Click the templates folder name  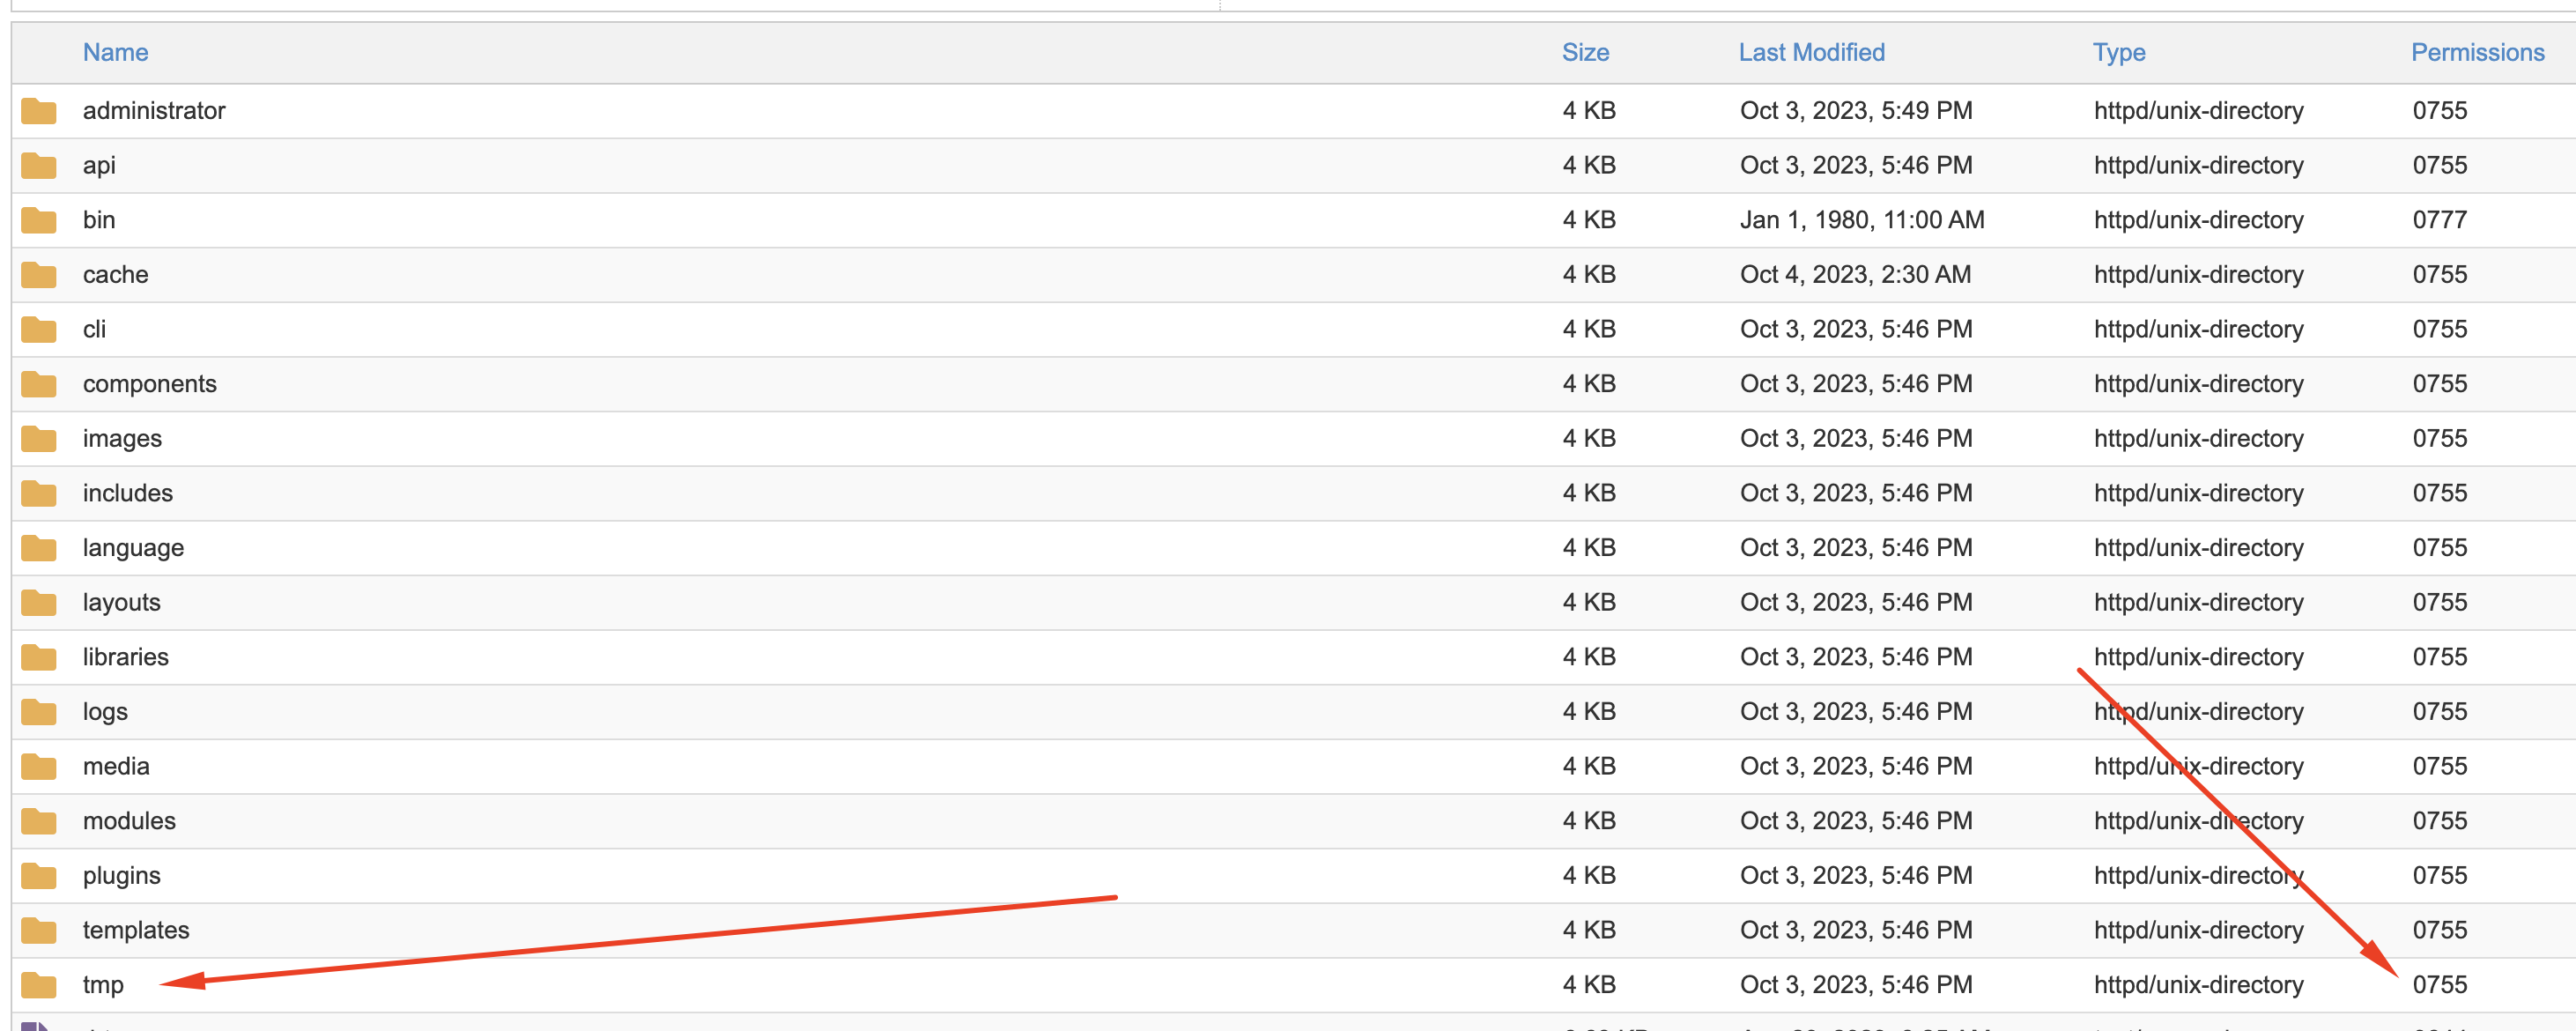[x=136, y=930]
